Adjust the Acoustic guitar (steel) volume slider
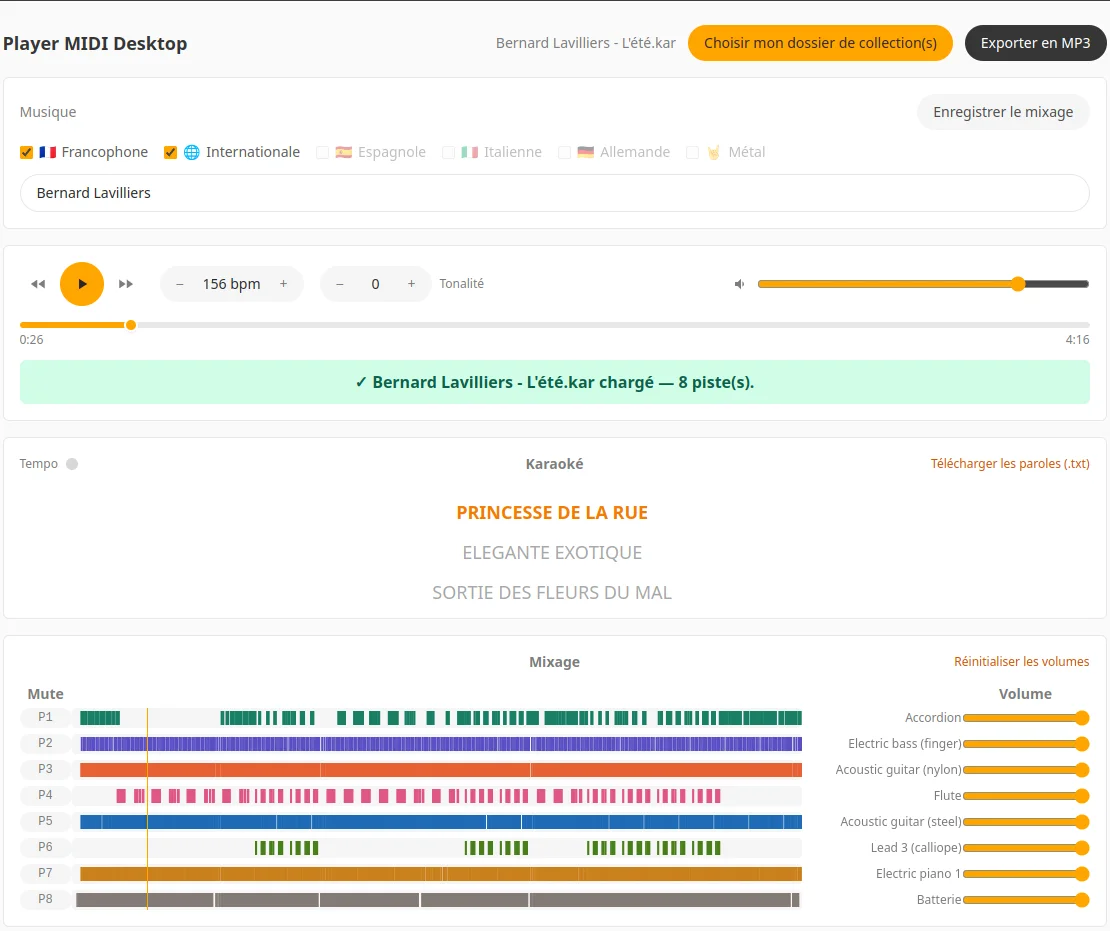The height and width of the screenshot is (931, 1110). click(1026, 821)
